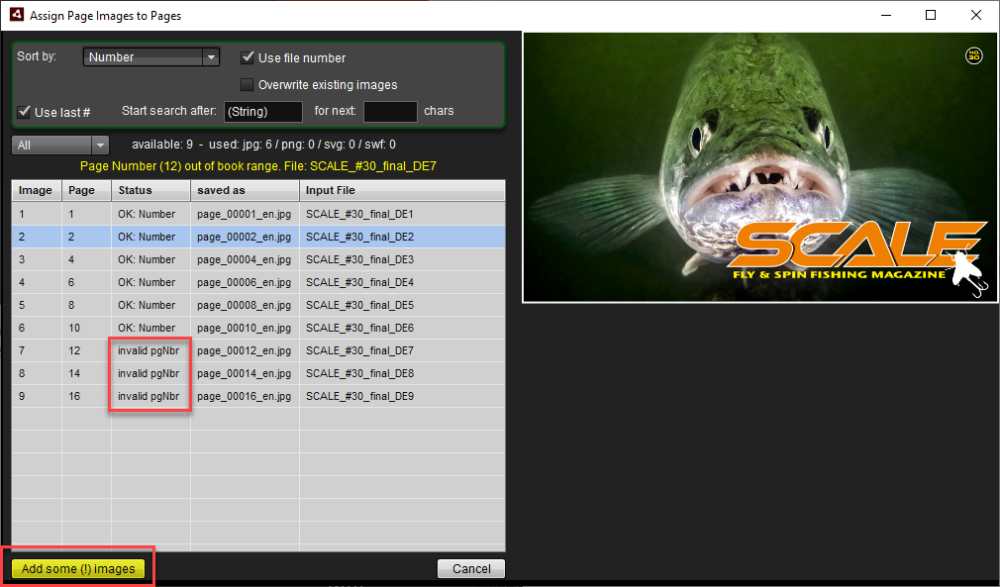Click the Status column header
The image size is (1000, 587).
click(x=151, y=190)
